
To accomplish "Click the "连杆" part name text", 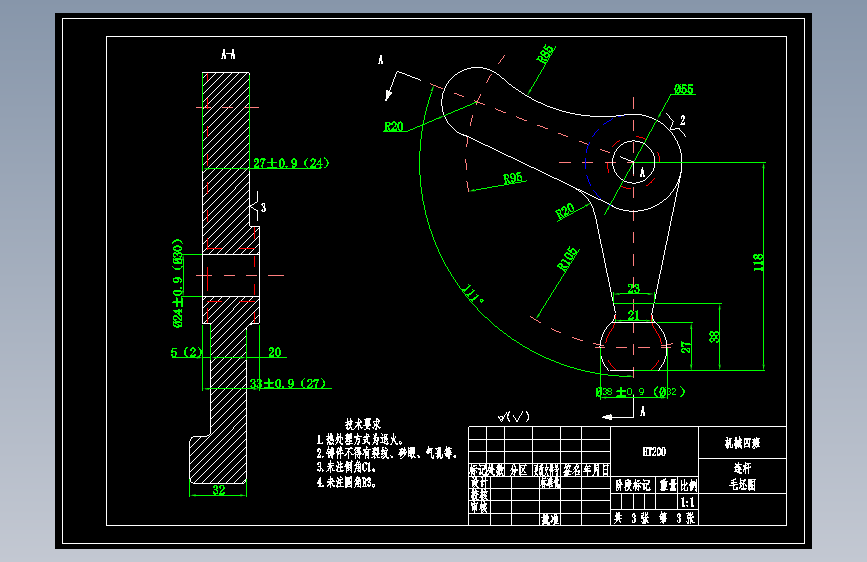I will 743,468.
